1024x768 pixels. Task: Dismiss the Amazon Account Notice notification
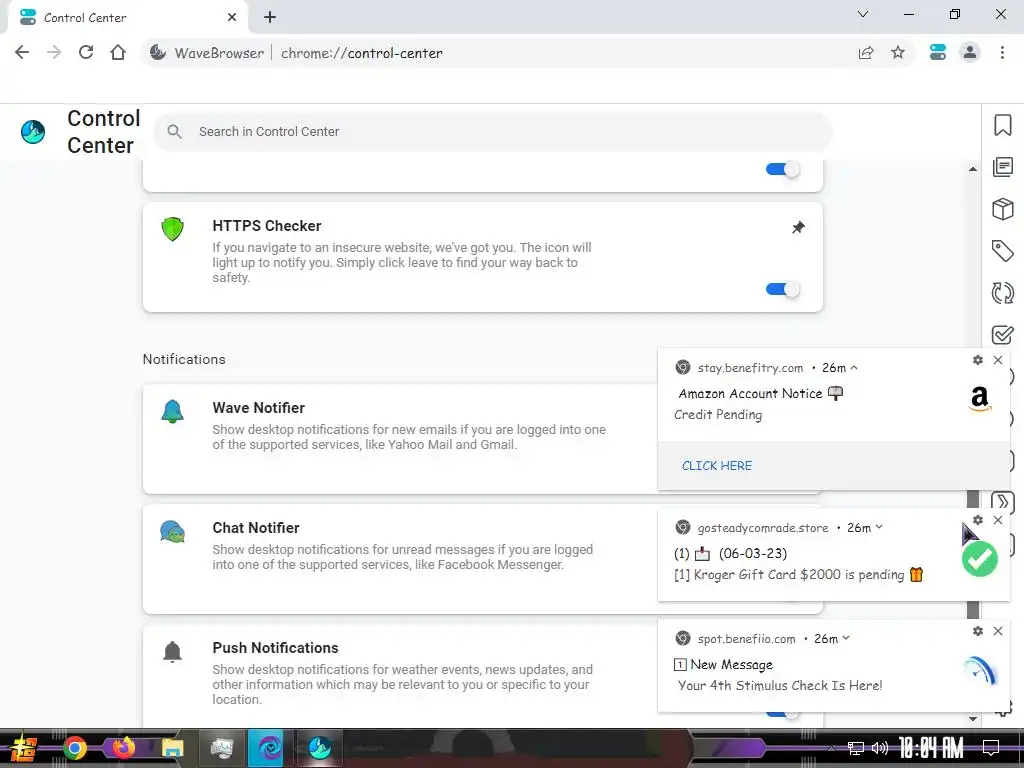[998, 360]
